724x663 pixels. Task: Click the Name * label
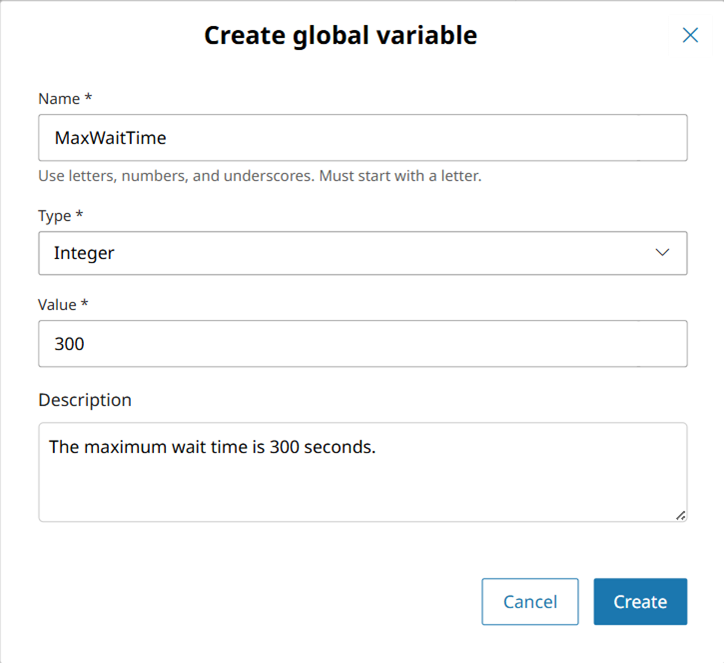coord(65,99)
